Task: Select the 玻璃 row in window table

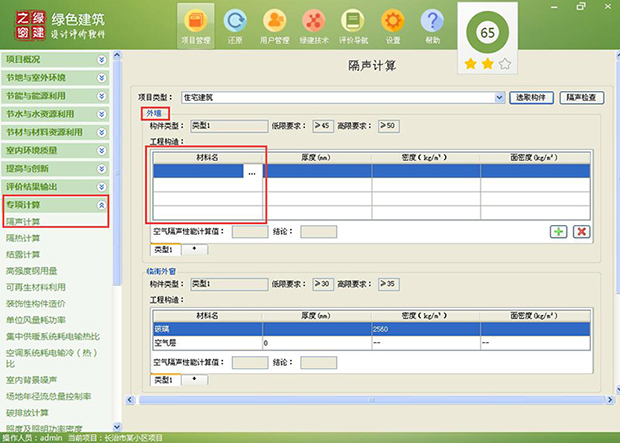Action: 372,329
